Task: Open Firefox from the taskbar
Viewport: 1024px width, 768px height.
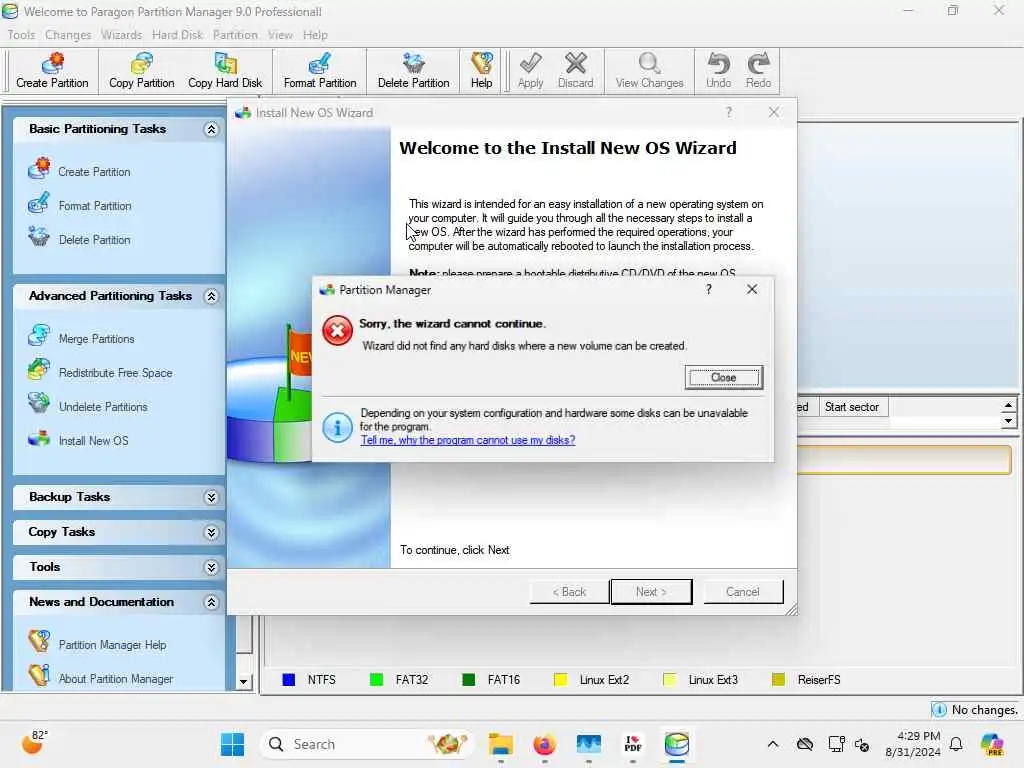Action: point(544,744)
